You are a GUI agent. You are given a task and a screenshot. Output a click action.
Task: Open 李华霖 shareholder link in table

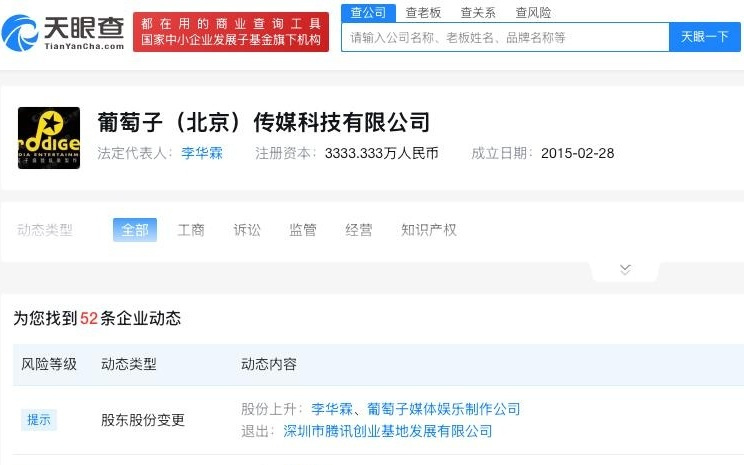click(x=332, y=409)
